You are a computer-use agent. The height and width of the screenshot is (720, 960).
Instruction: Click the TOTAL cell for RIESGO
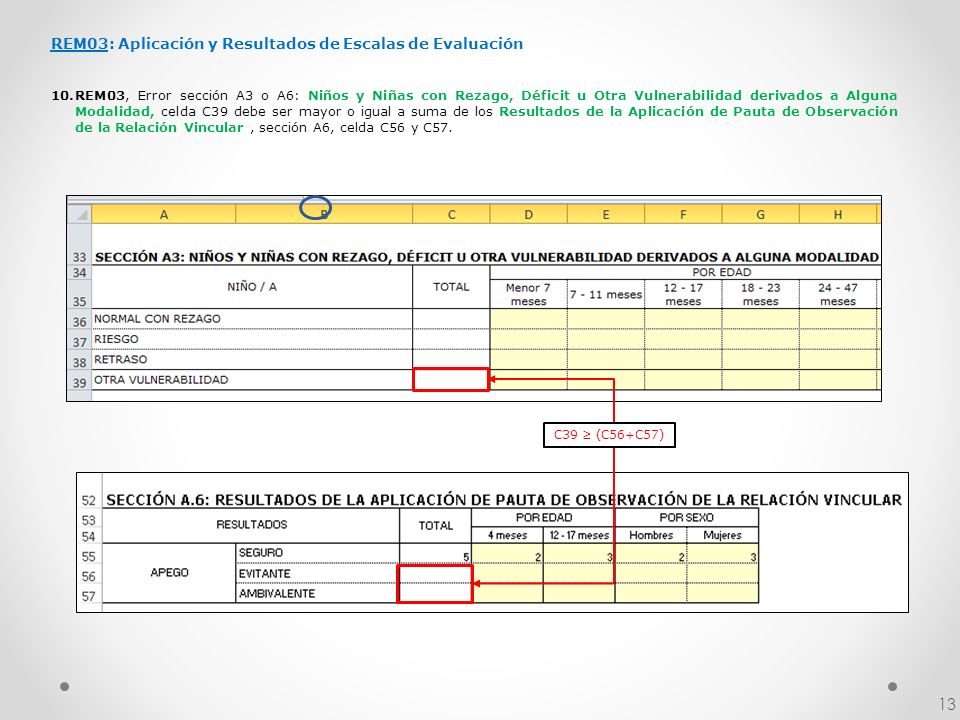point(451,339)
